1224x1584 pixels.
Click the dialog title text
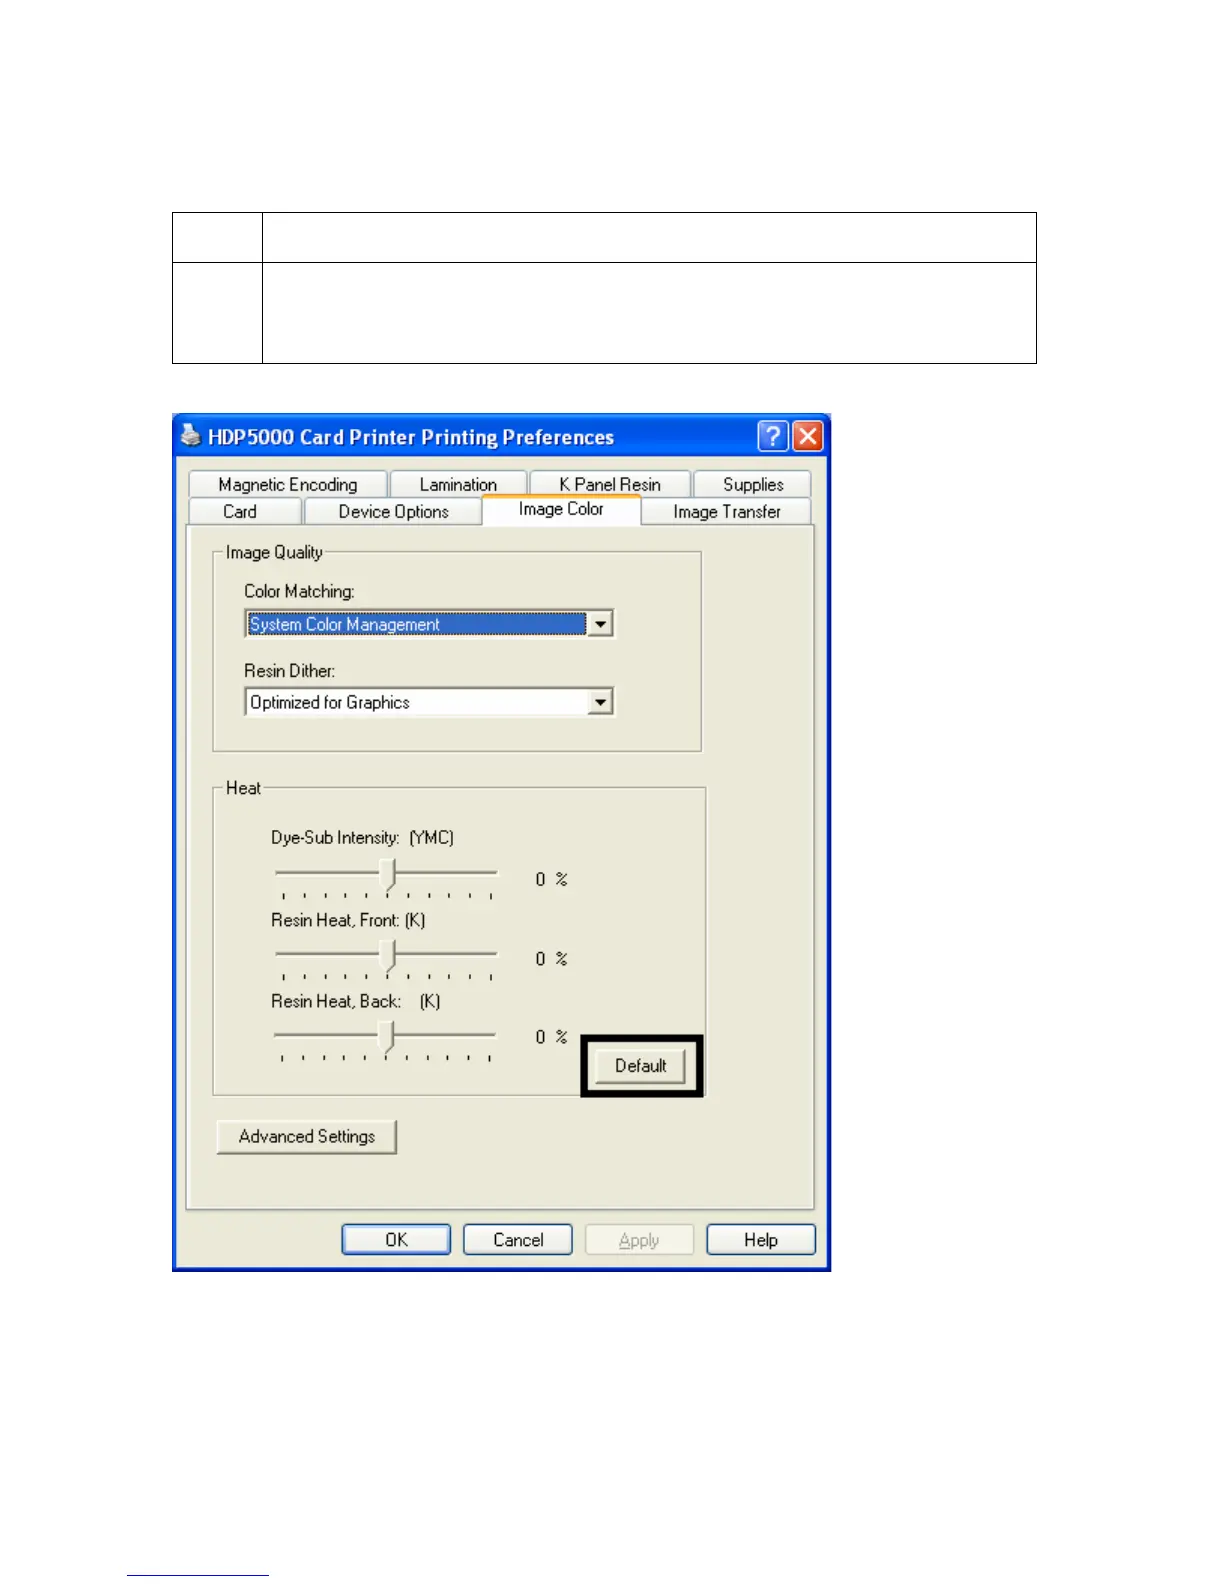point(411,437)
